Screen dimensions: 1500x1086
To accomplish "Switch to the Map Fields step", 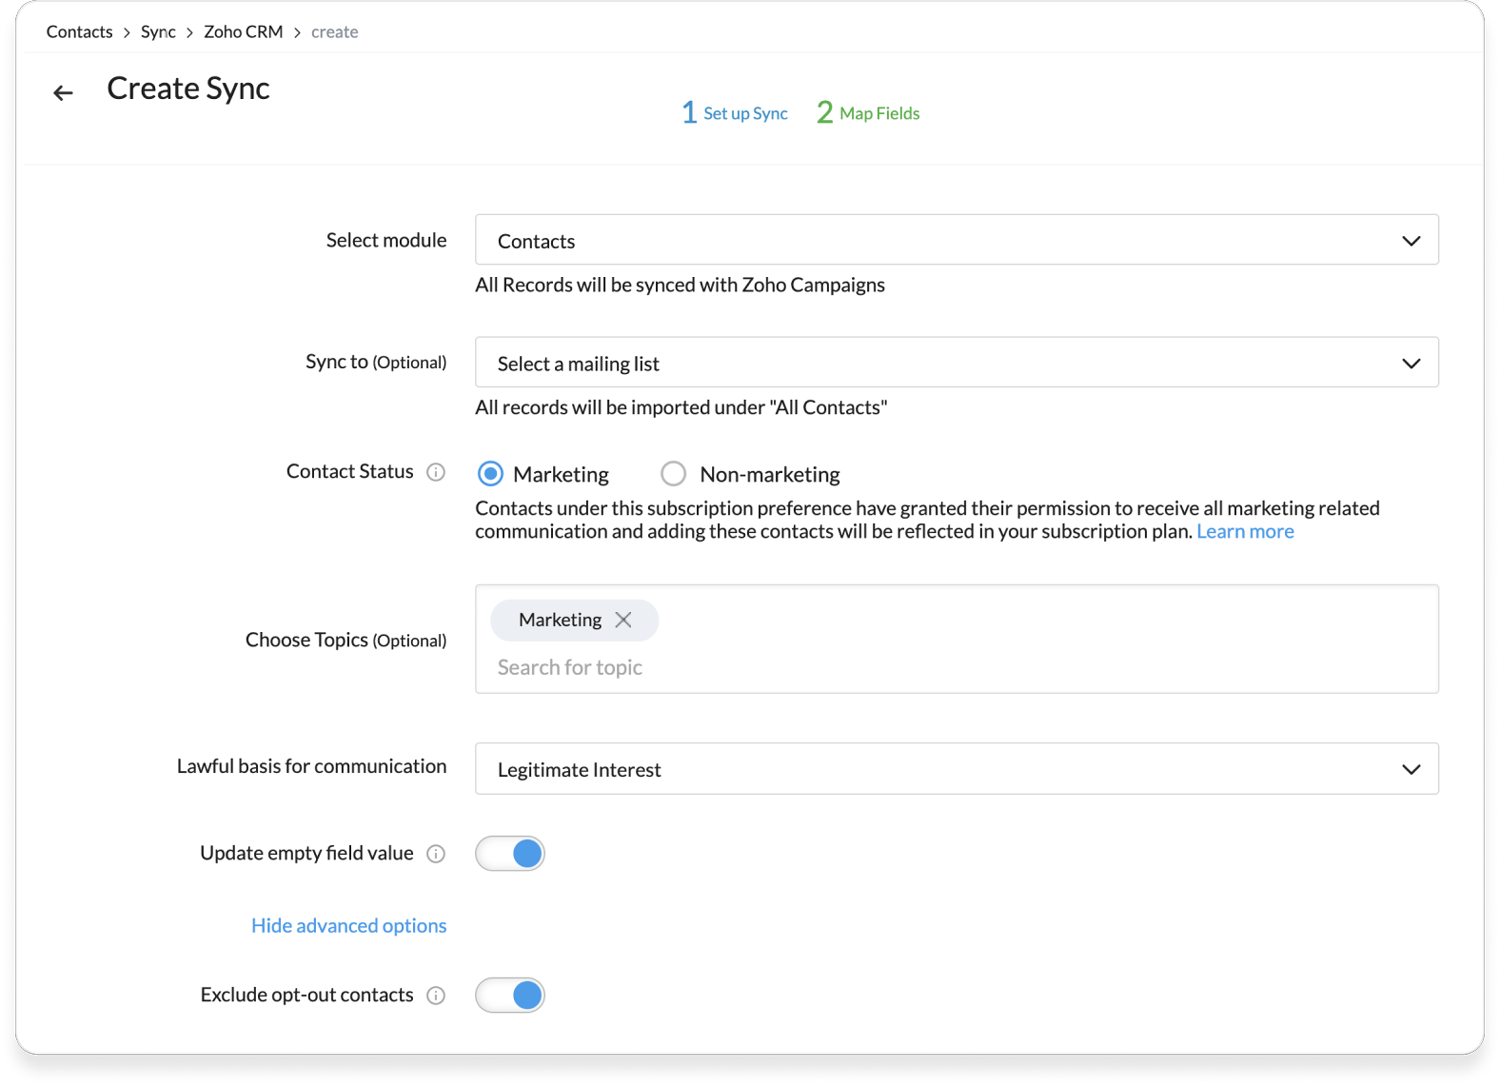I will [866, 112].
